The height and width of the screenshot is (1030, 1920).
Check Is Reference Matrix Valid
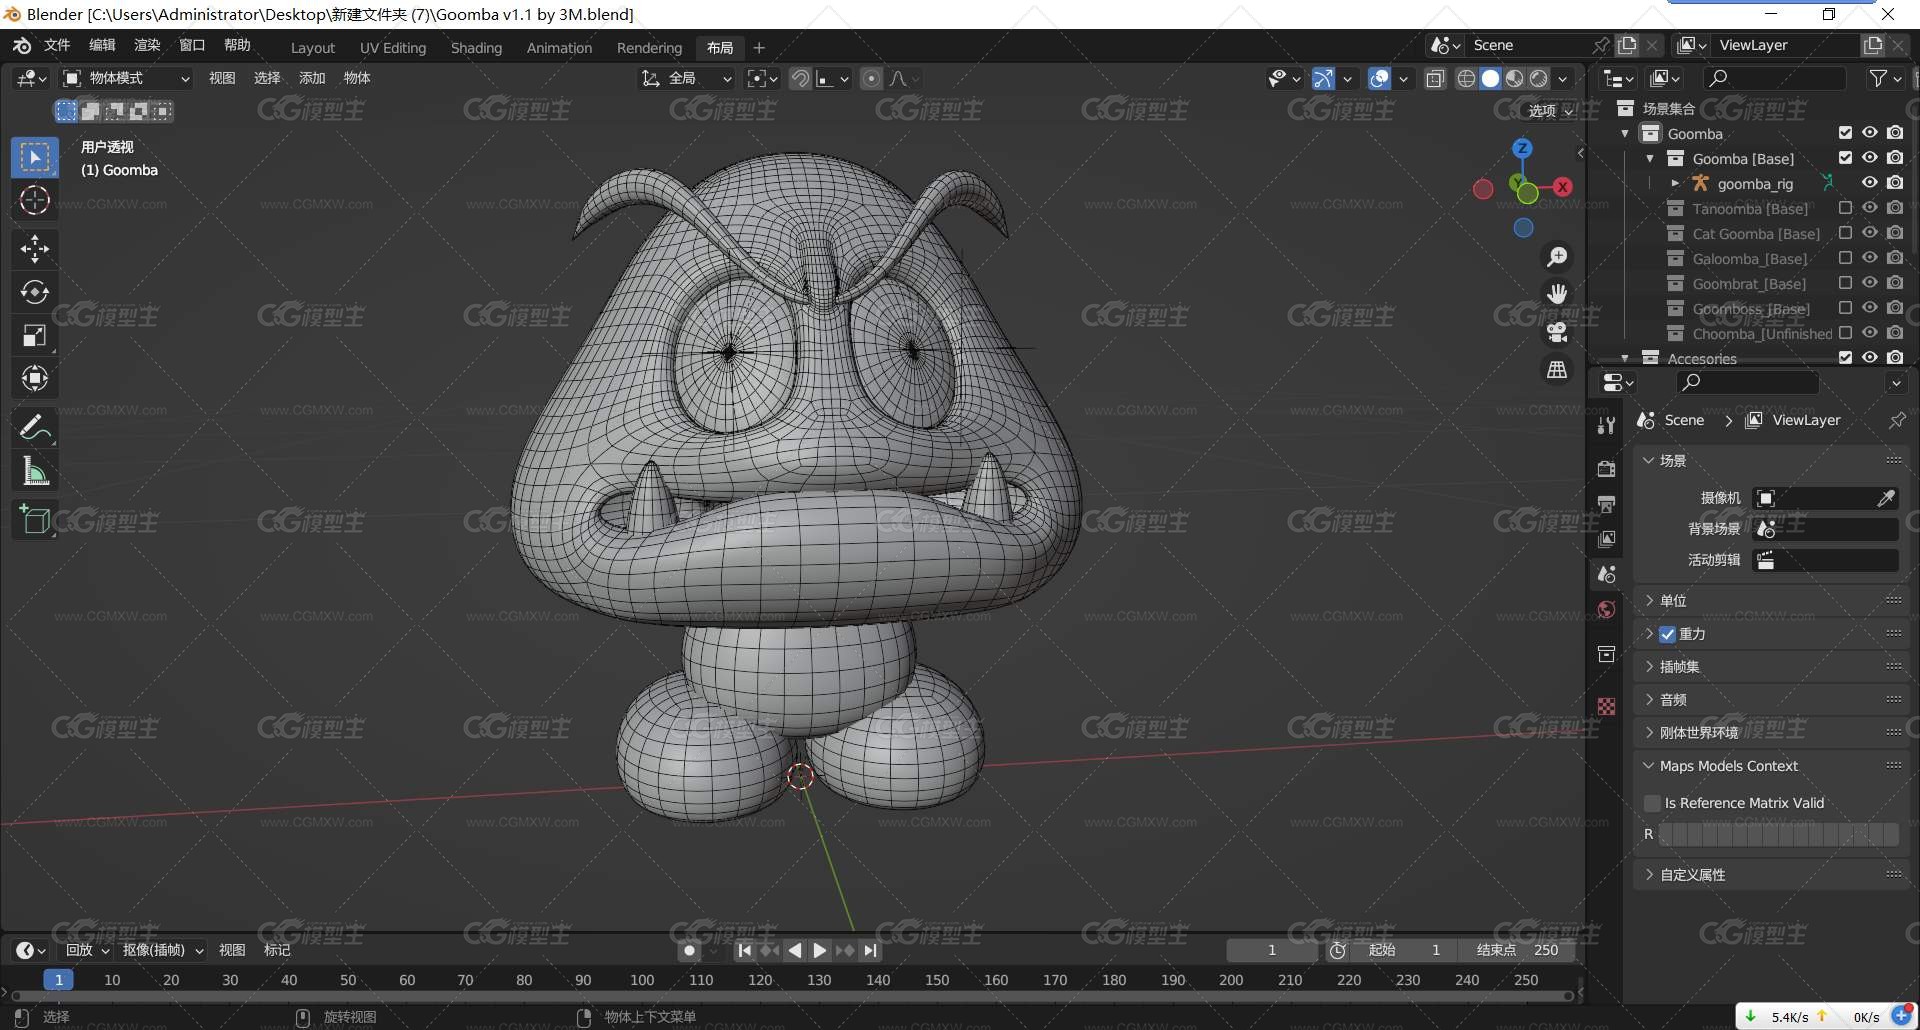pos(1652,803)
